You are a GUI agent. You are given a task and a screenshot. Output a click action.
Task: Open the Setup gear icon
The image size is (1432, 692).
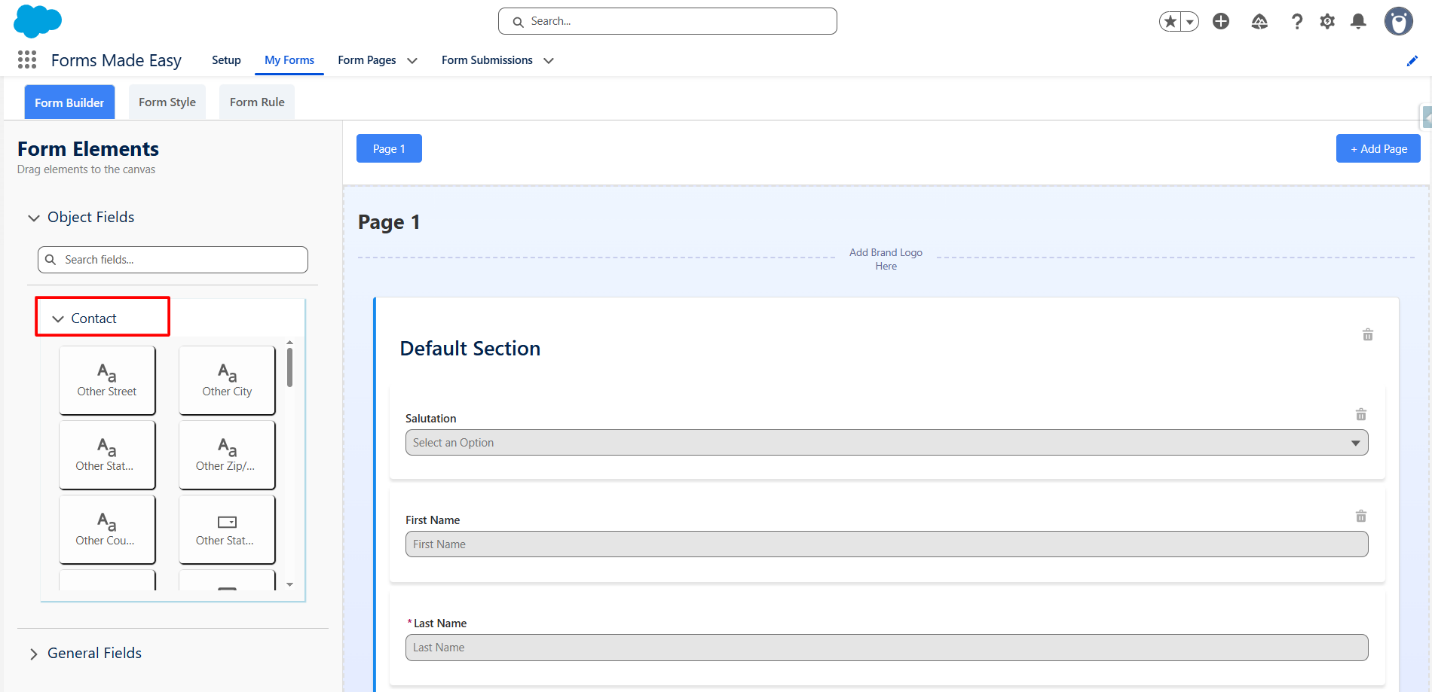point(1327,21)
